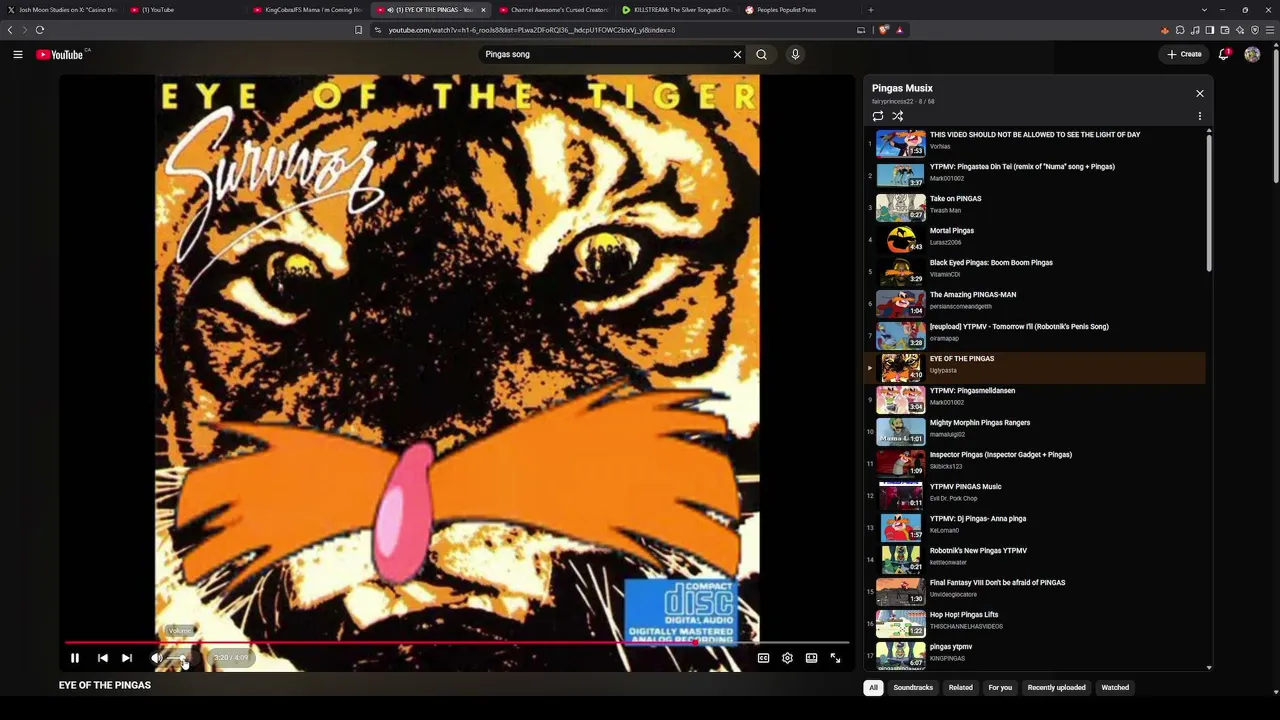Play 'Robotnik's New Pingas YTPMV'
Screen dimensions: 1280x720
pyautogui.click(x=1035, y=558)
